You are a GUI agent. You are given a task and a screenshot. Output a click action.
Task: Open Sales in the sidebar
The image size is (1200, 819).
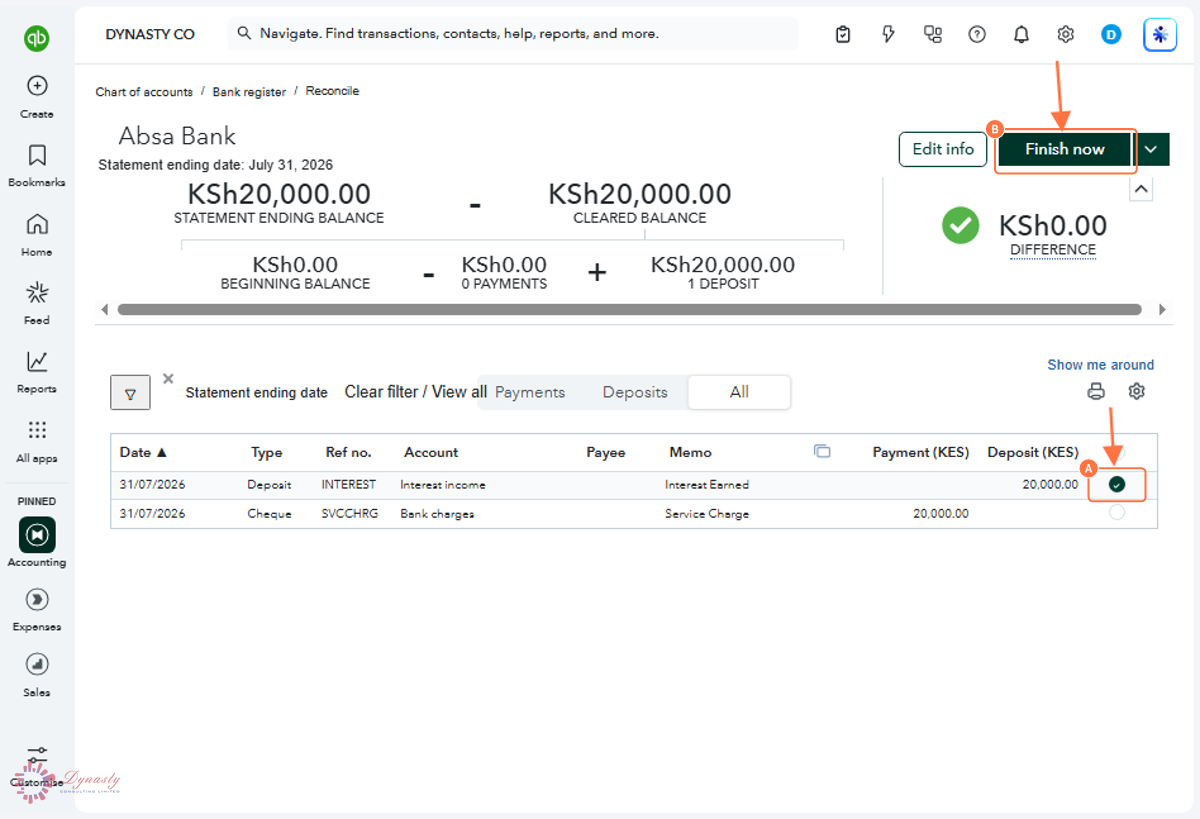coord(37,675)
